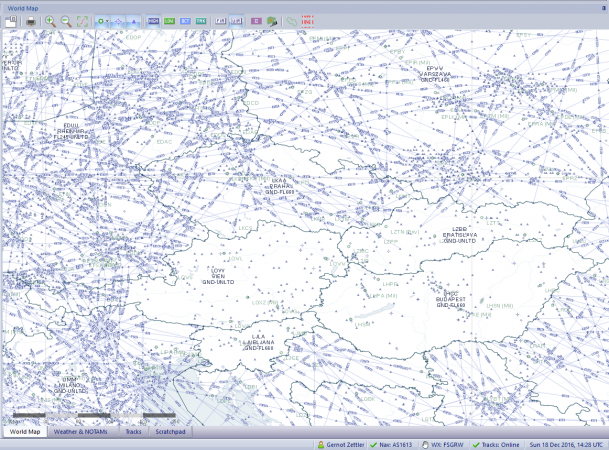This screenshot has width=609, height=450.
Task: Click the red LIVE traffic icon
Action: pos(307,20)
